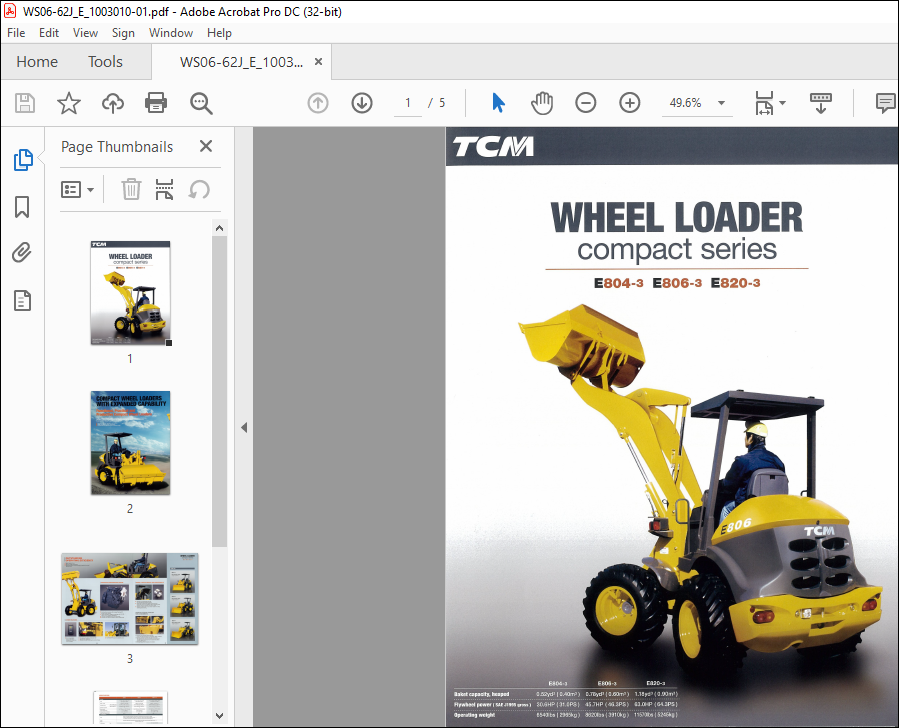Image resolution: width=899 pixels, height=728 pixels.
Task: Open the View menu
Action: tap(85, 33)
